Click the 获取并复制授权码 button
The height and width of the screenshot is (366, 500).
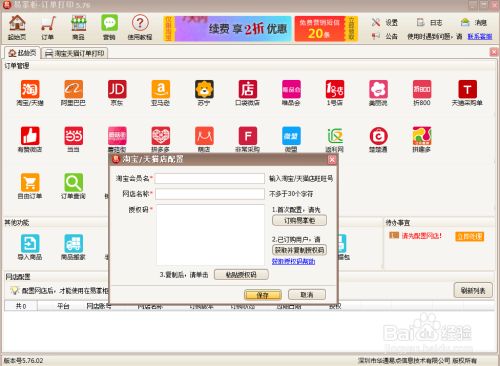point(299,250)
